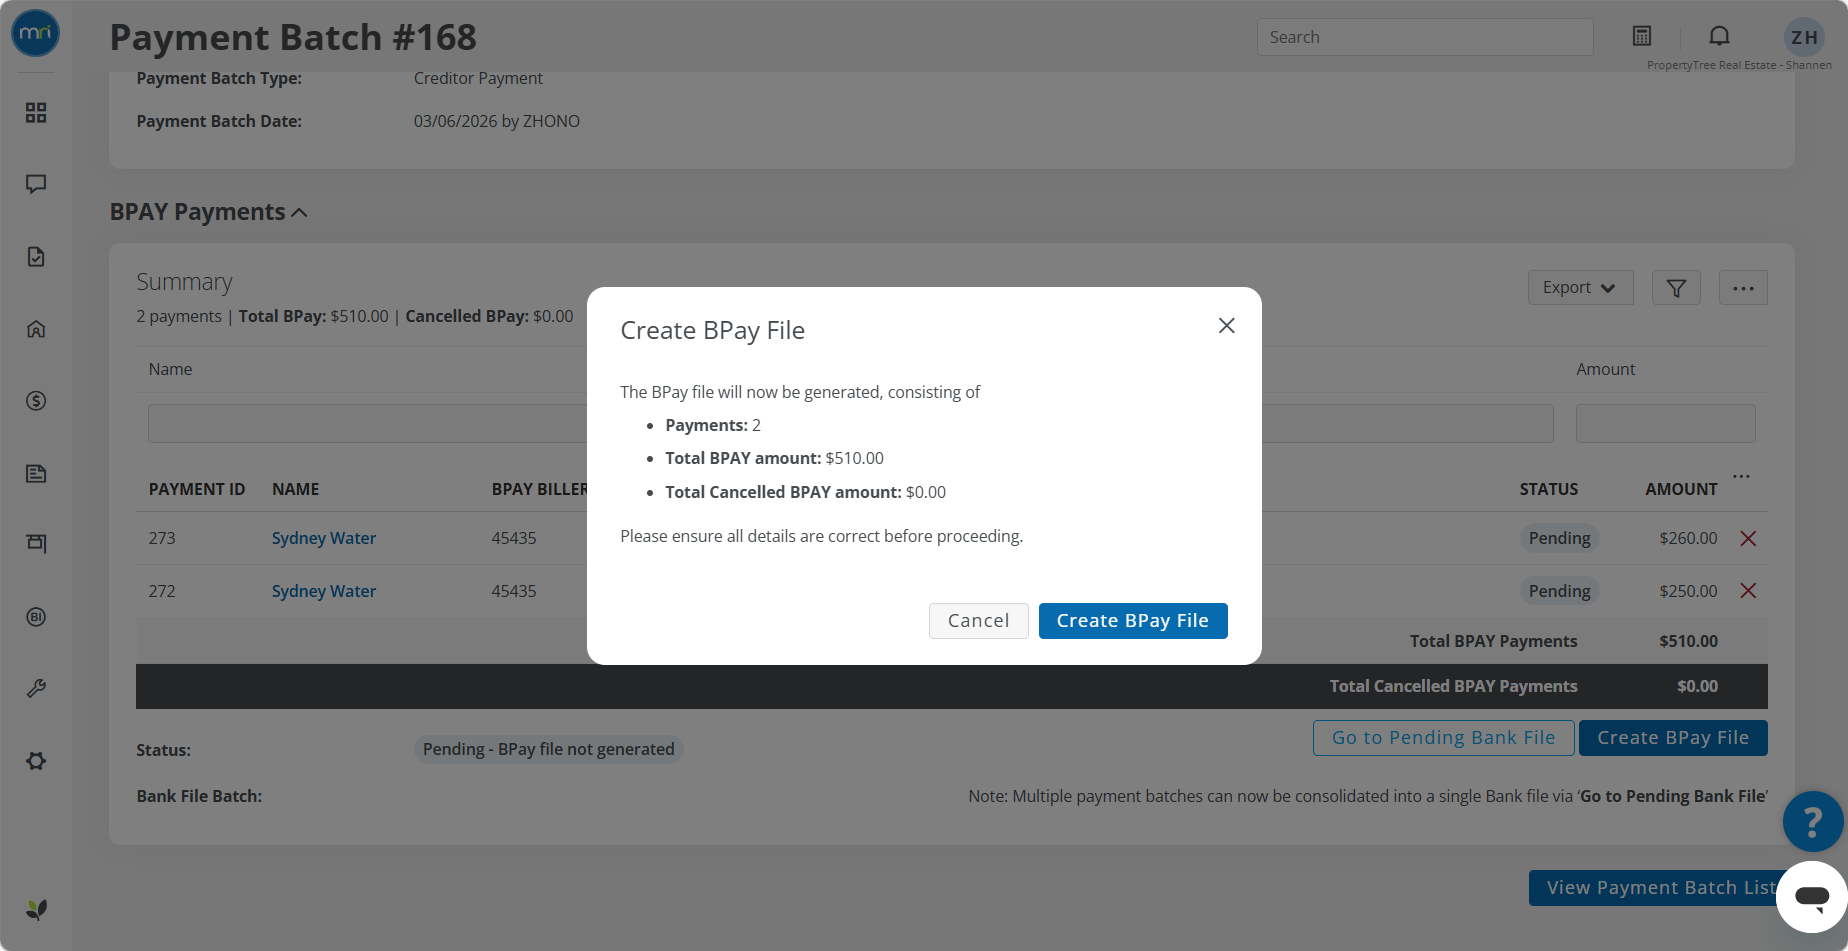Open the document checkmark sidebar icon

[x=36, y=257]
